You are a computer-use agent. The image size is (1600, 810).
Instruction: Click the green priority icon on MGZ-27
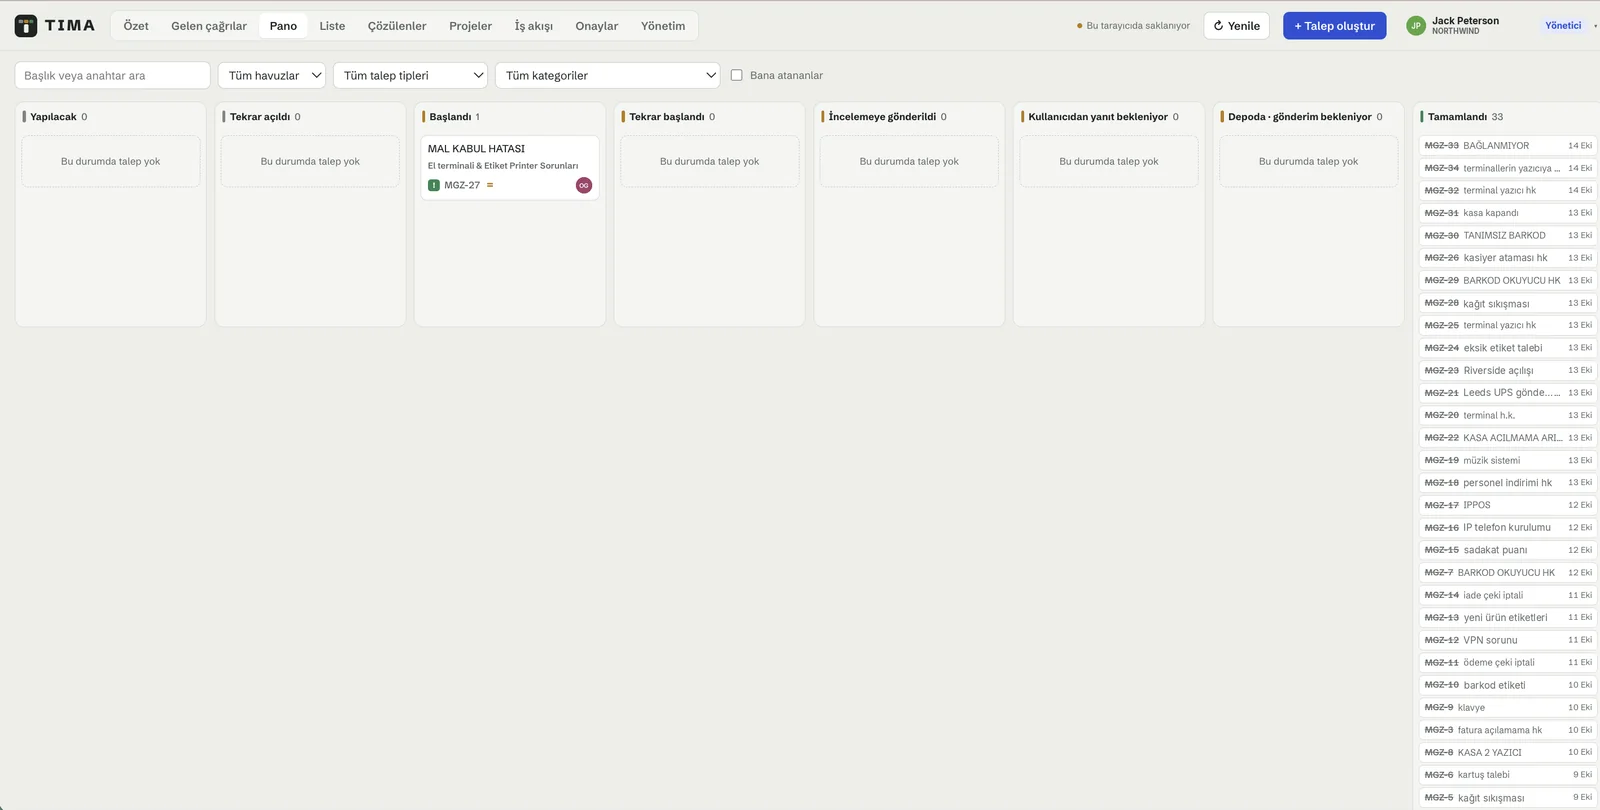[434, 185]
